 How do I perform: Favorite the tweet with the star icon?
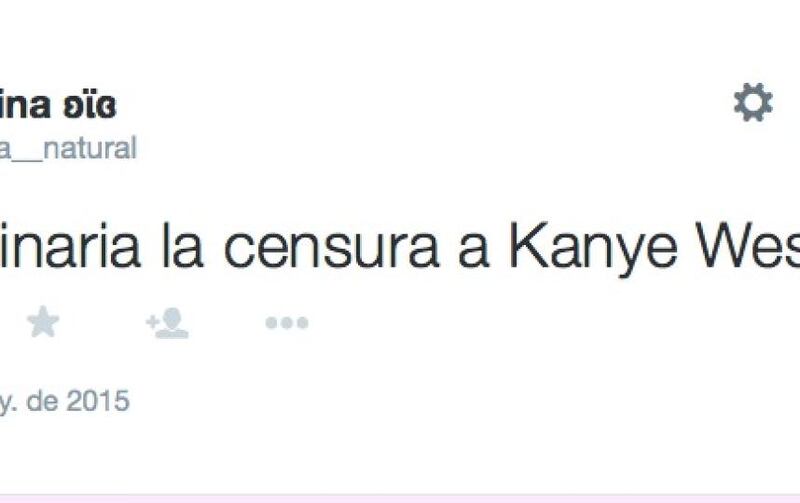(x=43, y=322)
